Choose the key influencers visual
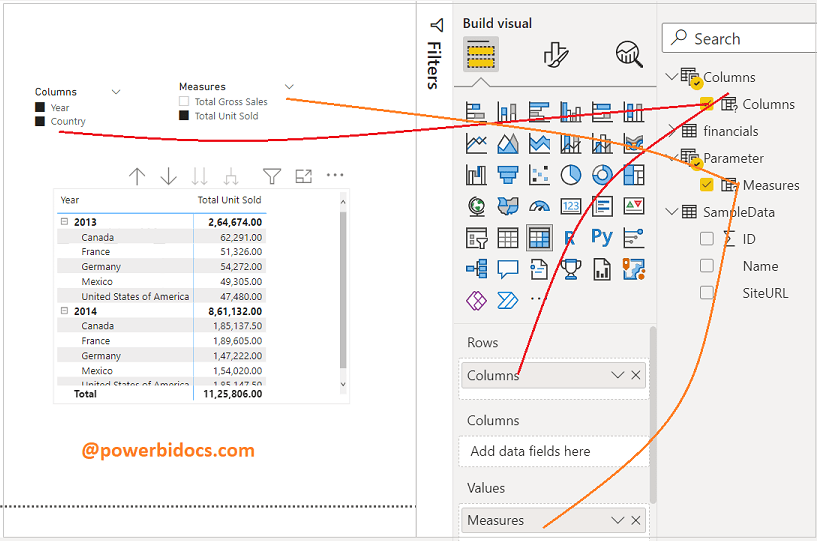This screenshot has width=817, height=541. 634,238
